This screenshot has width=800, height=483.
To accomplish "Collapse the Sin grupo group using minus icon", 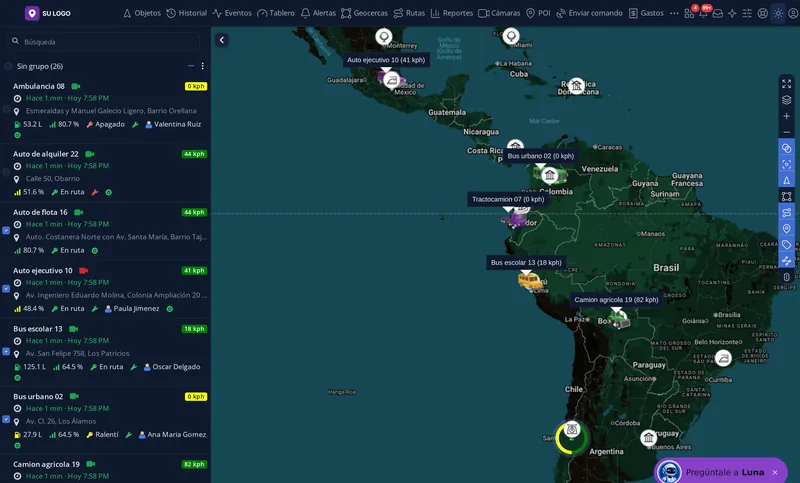I will (x=191, y=66).
